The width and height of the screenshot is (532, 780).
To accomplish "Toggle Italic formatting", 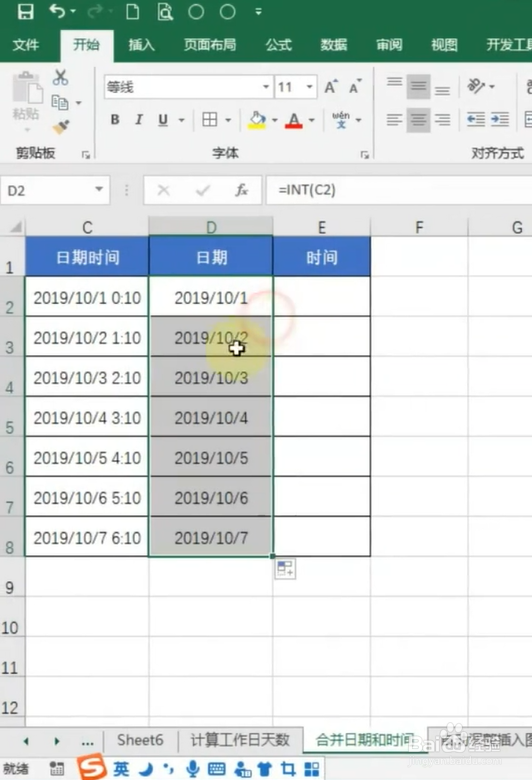I will click(x=139, y=119).
